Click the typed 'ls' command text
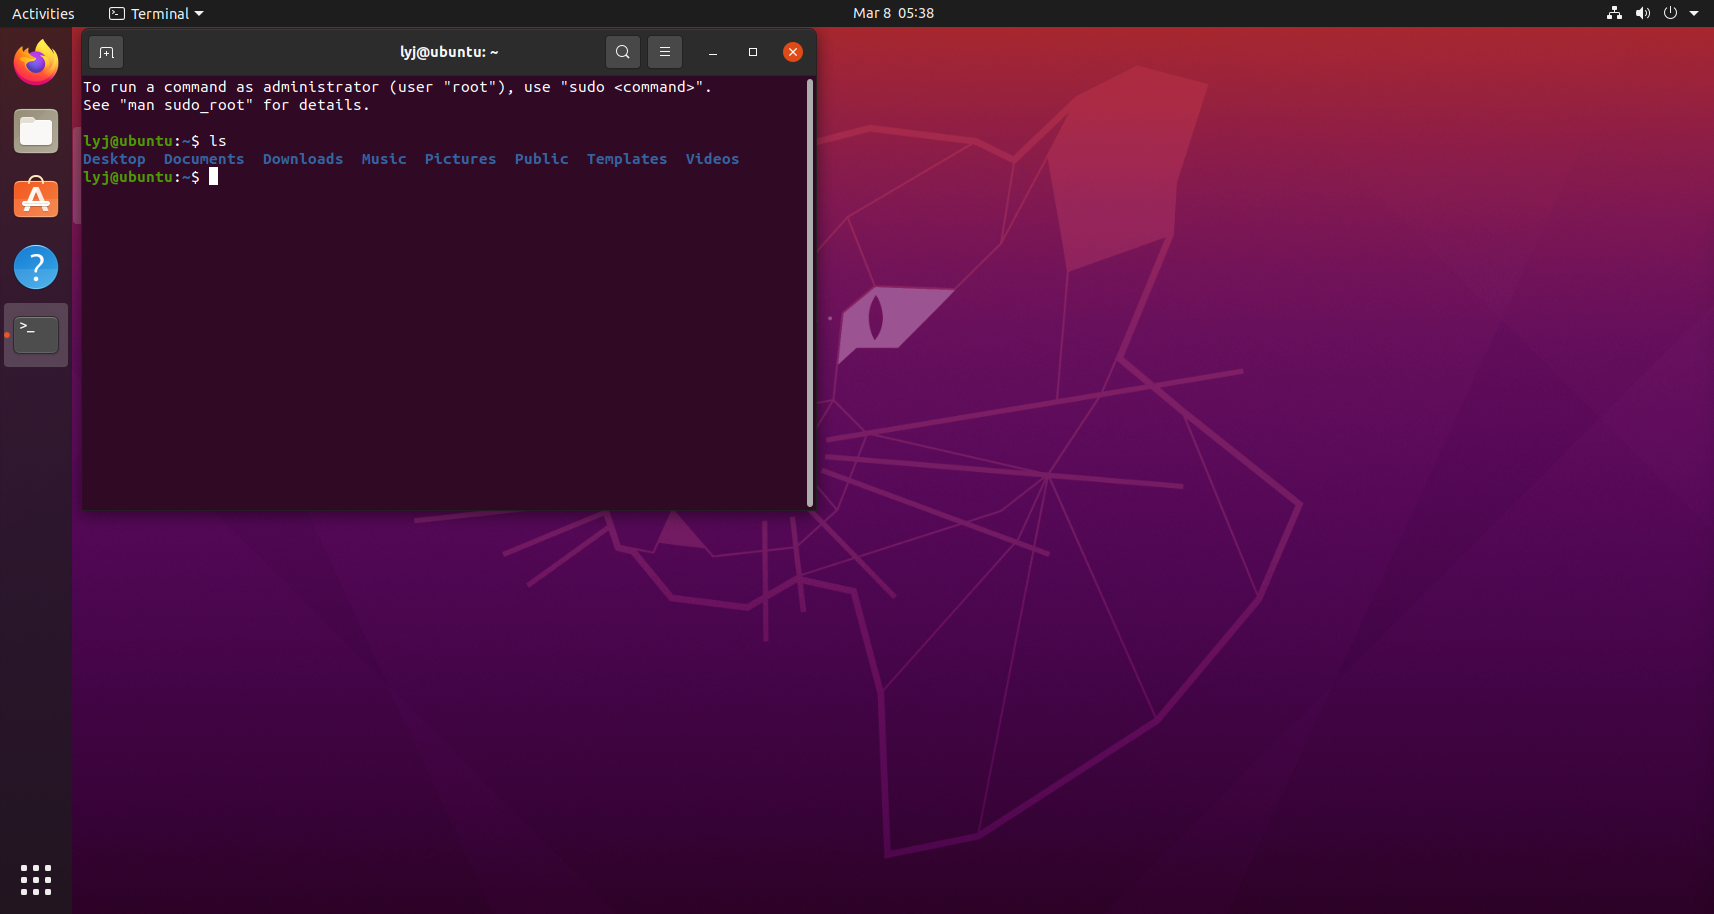Viewport: 1714px width, 914px height. coord(218,141)
